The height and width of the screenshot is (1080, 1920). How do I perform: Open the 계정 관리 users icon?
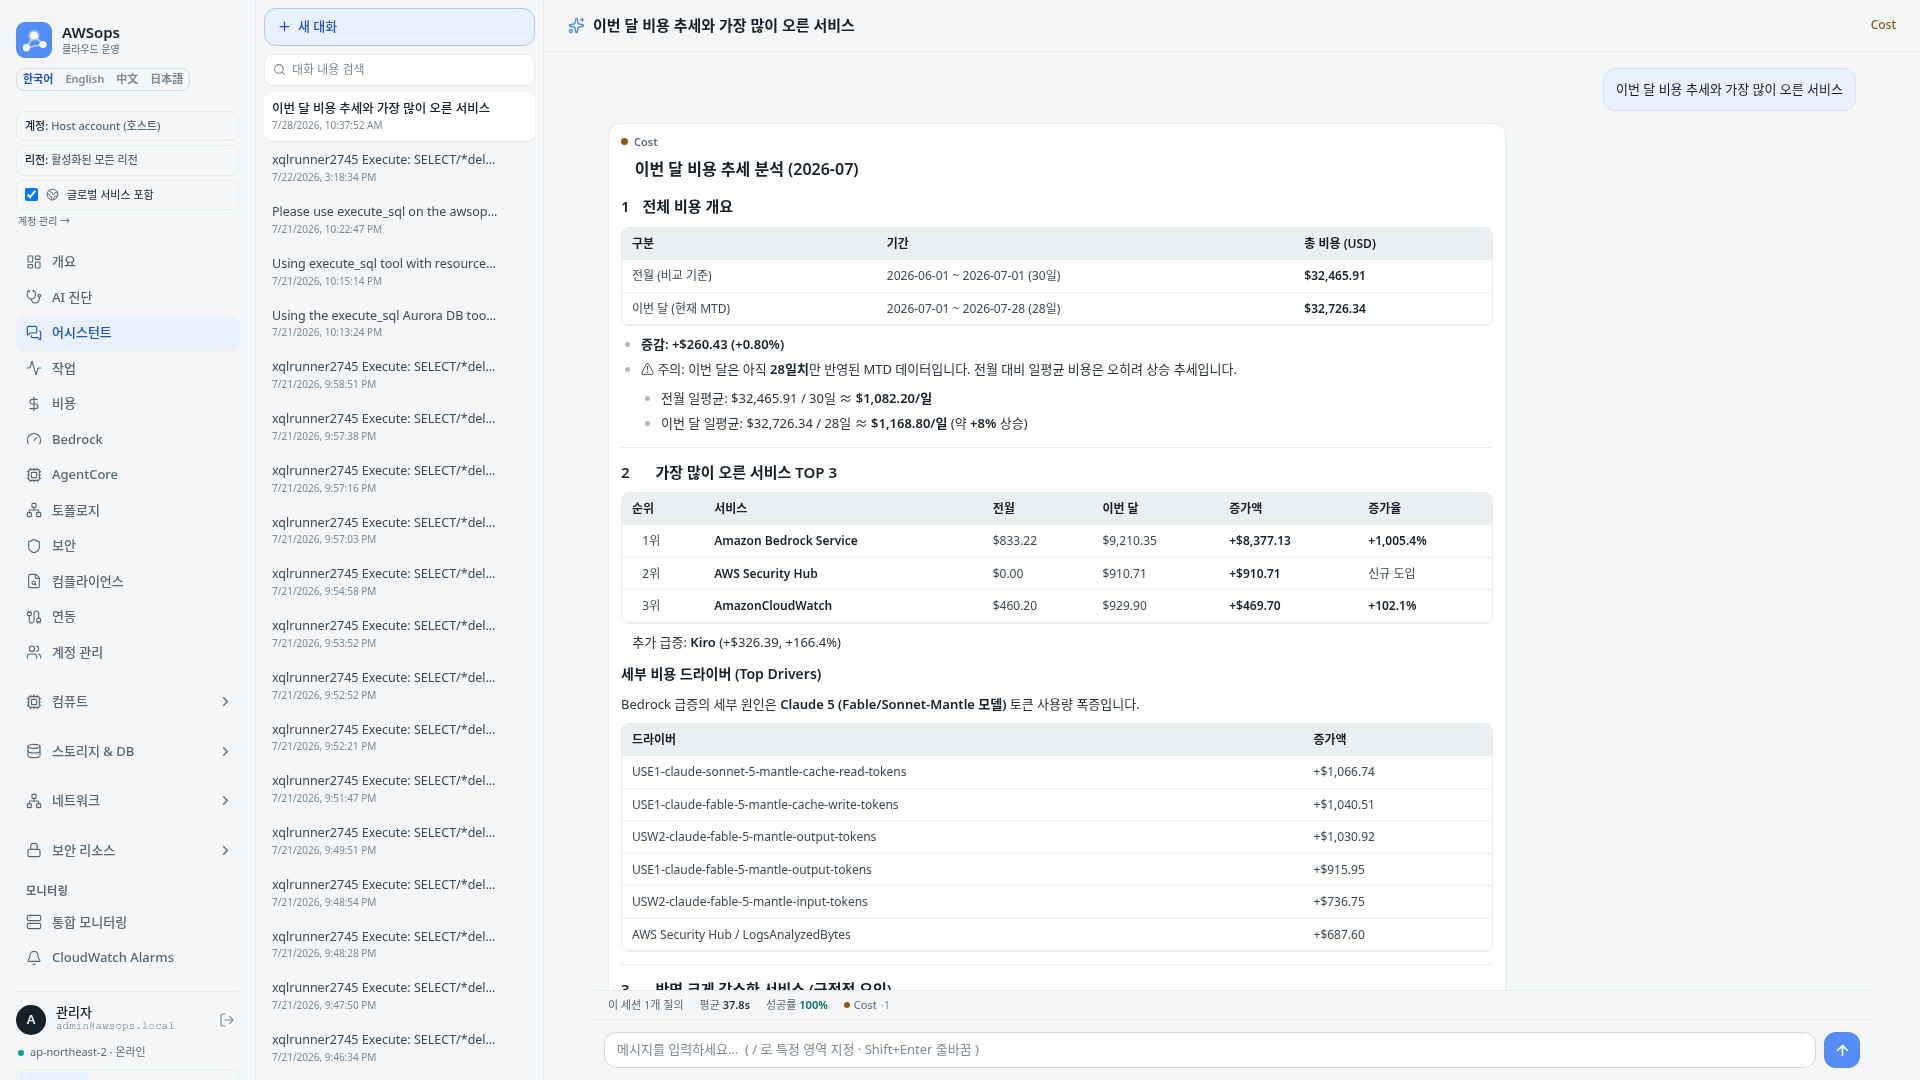tap(34, 652)
